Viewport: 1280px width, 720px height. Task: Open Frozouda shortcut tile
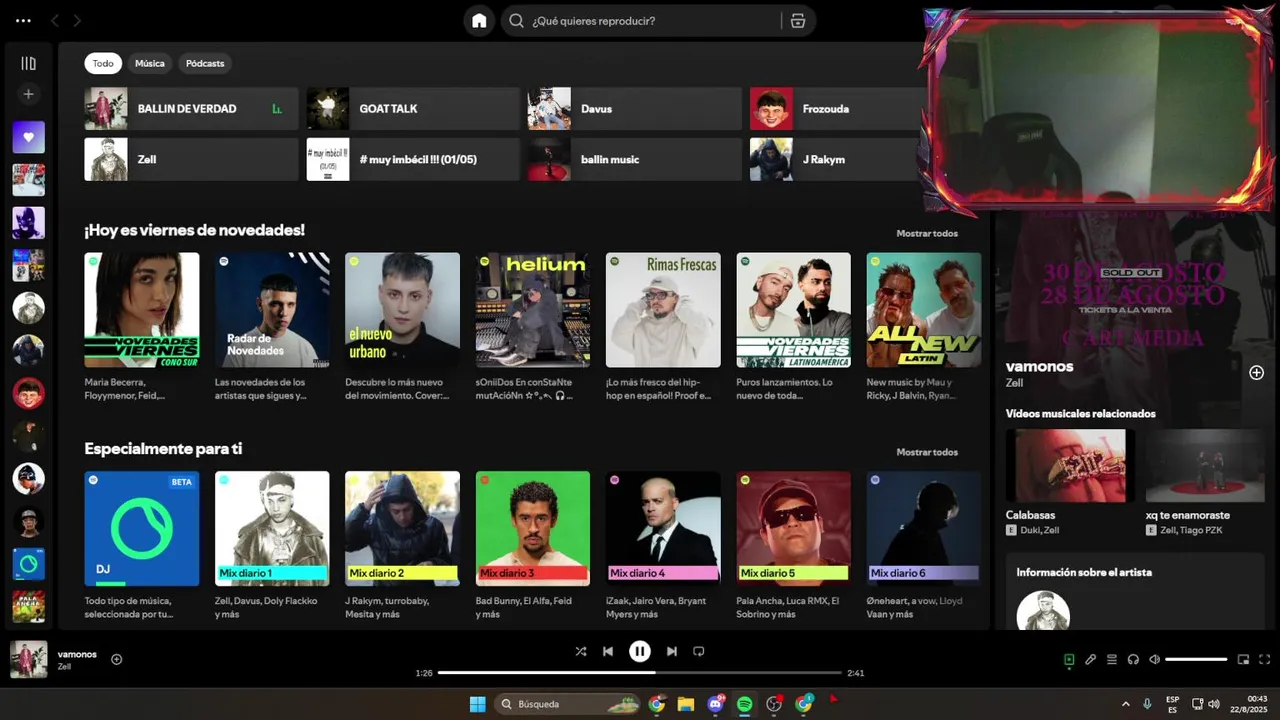pyautogui.click(x=838, y=108)
